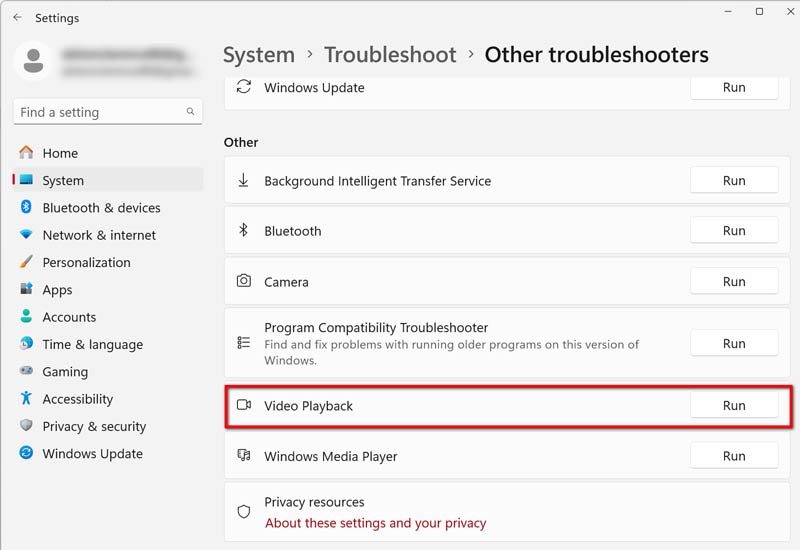Screen dimensions: 800x550
Task: Open Personalization settings
Action: 108,262
